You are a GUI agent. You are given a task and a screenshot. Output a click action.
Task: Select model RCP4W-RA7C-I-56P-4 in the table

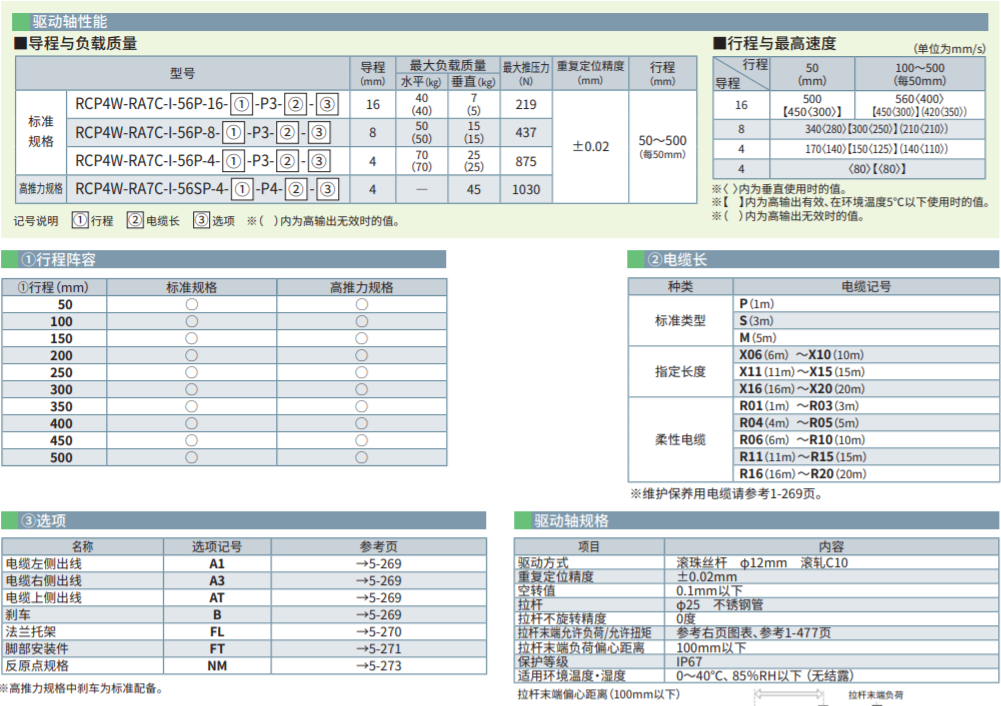click(x=203, y=161)
